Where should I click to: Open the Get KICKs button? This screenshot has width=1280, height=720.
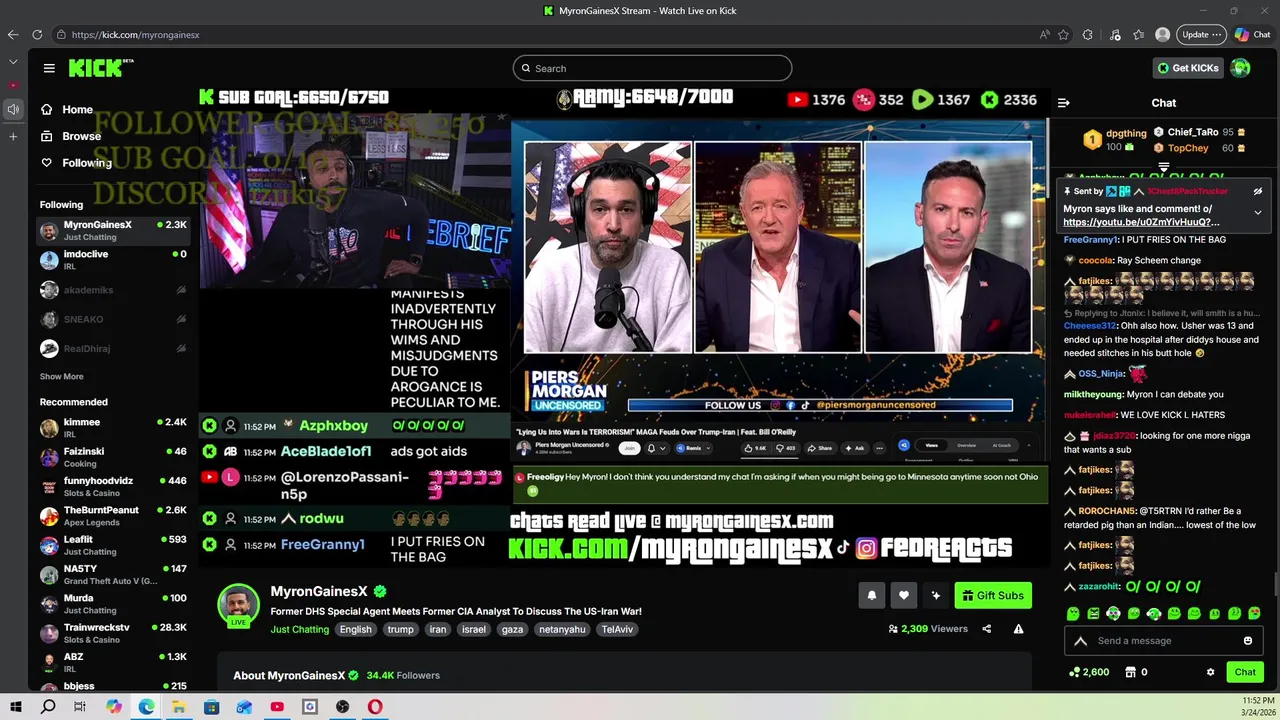pyautogui.click(x=1188, y=68)
